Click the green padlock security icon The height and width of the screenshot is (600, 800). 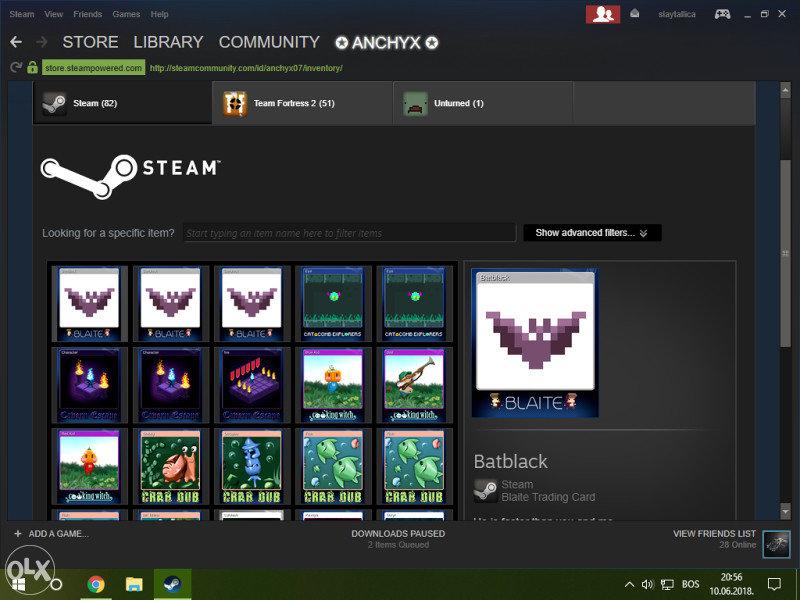point(32,67)
